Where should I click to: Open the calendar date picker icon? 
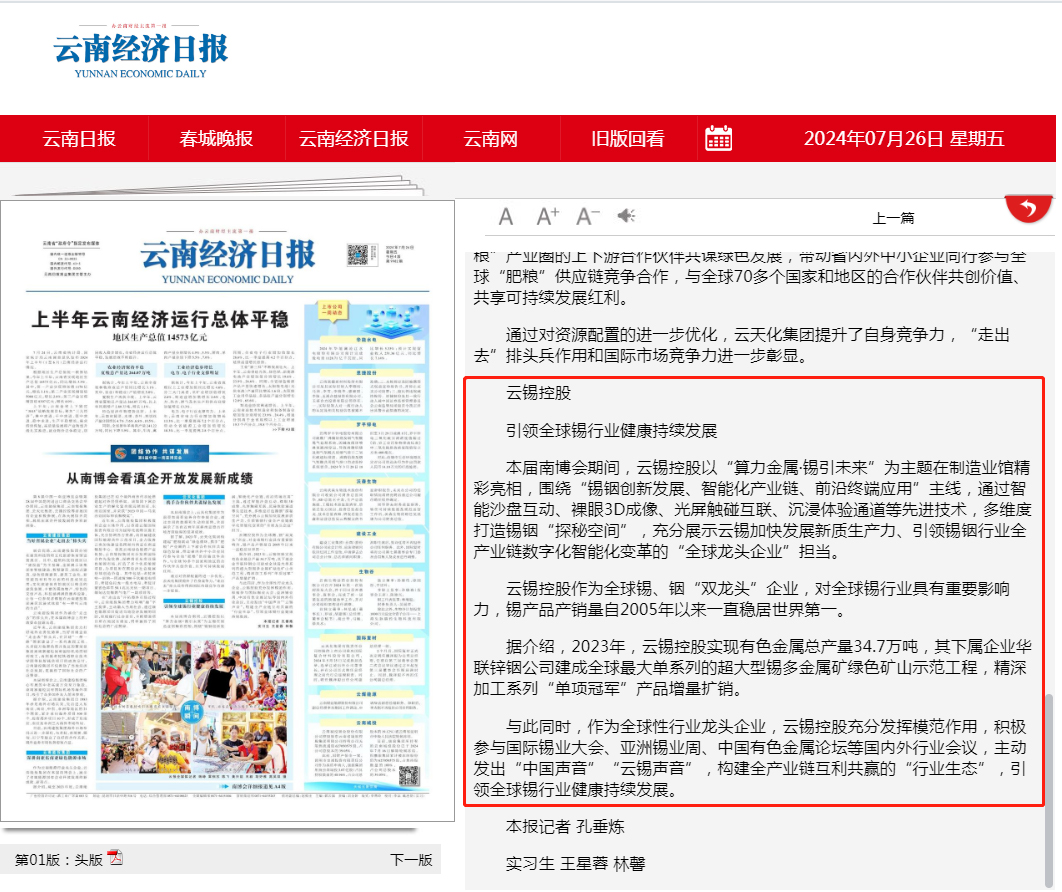click(x=719, y=139)
